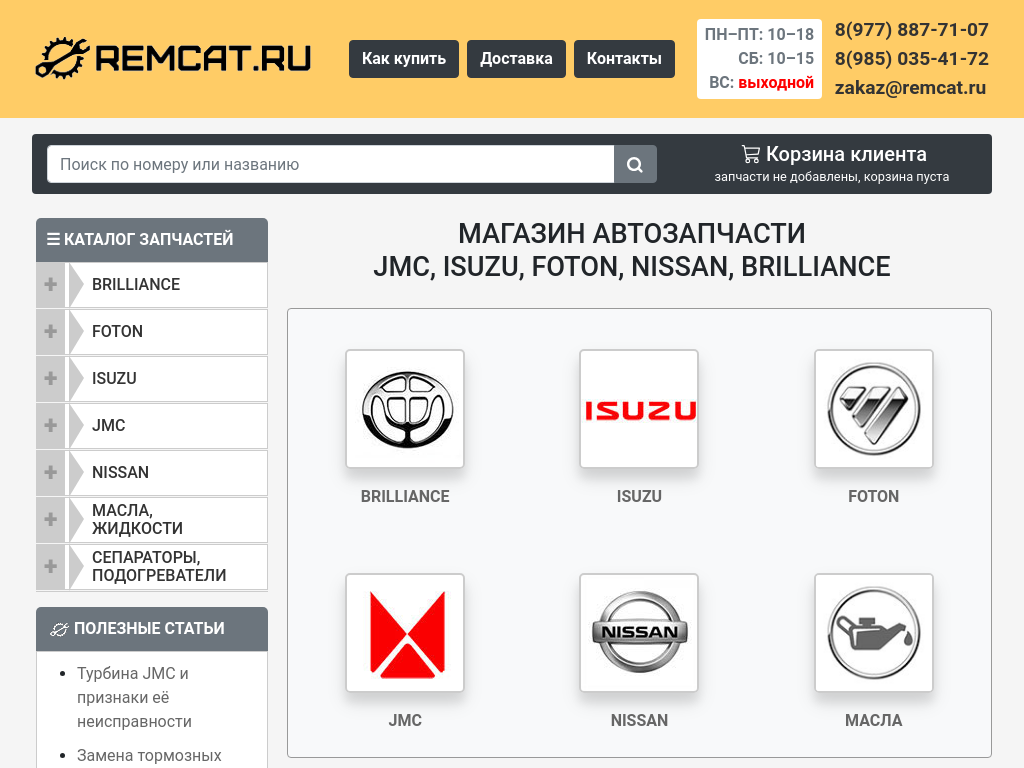Image resolution: width=1024 pixels, height=768 pixels.
Task: Open the JMC red logo tile
Action: tap(405, 633)
